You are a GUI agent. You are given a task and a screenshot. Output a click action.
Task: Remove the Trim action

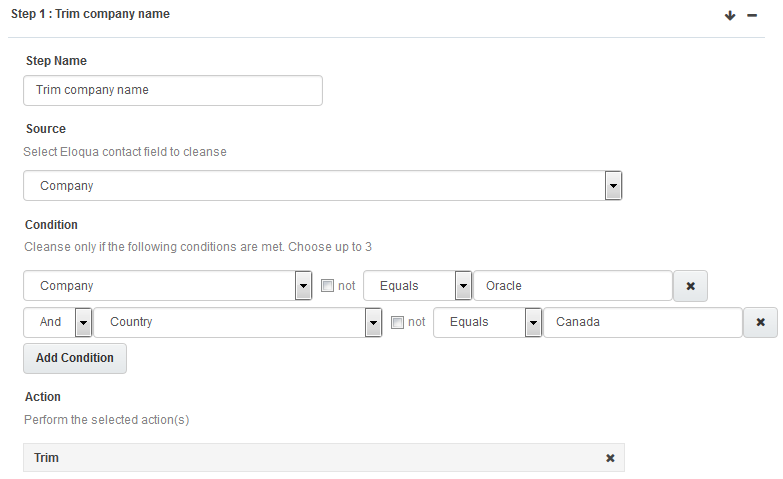click(x=610, y=458)
